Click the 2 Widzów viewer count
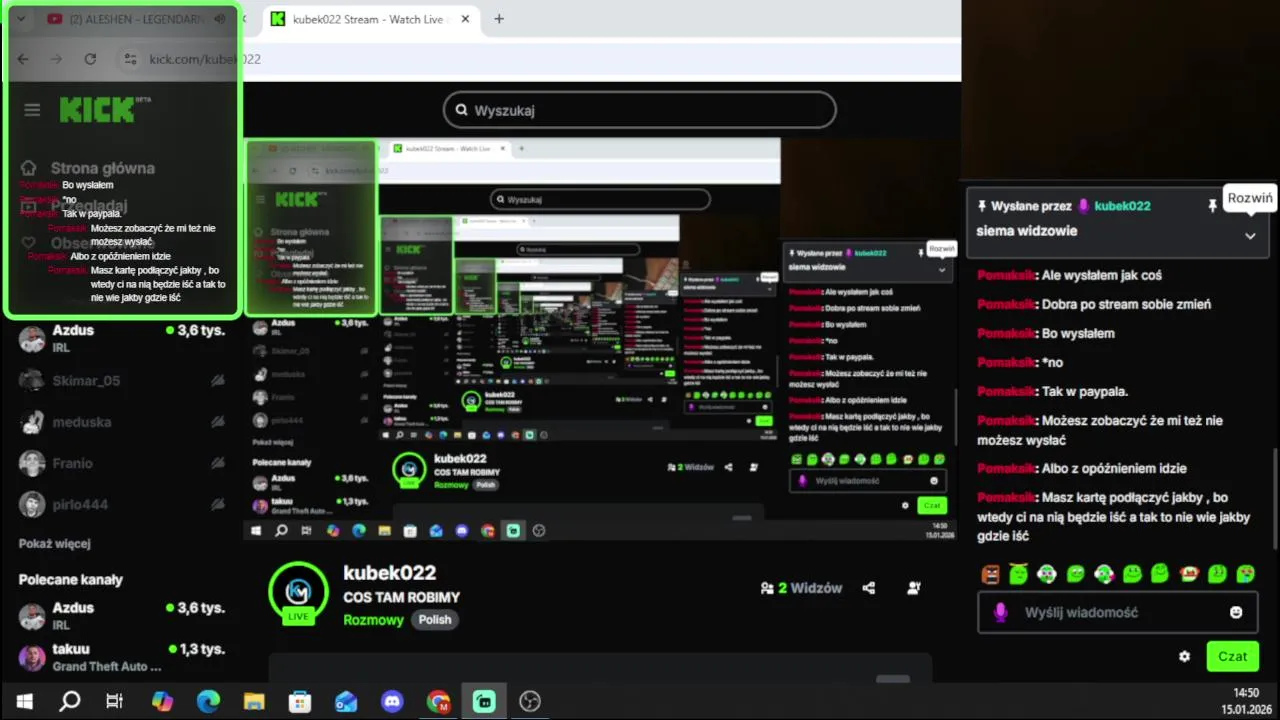Screen dimensions: 1280x720 [x=801, y=588]
